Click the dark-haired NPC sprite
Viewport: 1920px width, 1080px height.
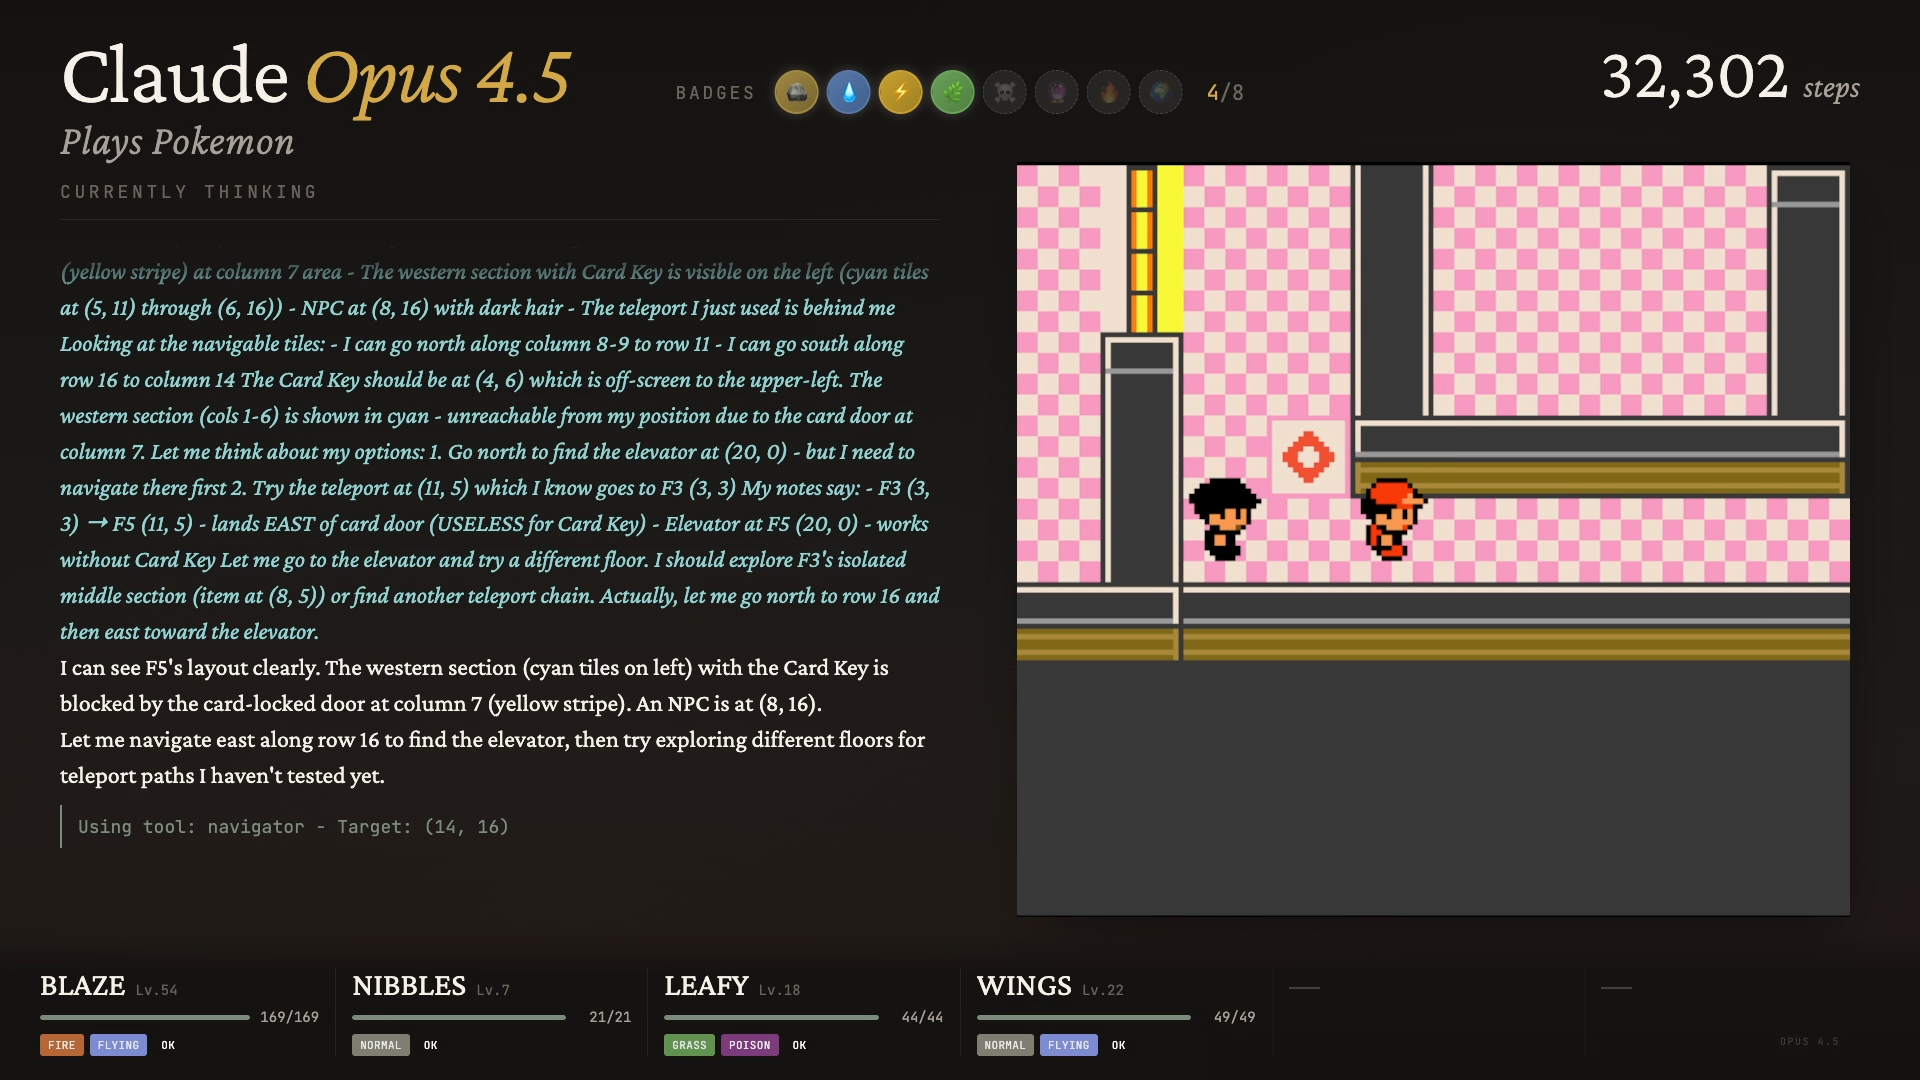(1224, 518)
